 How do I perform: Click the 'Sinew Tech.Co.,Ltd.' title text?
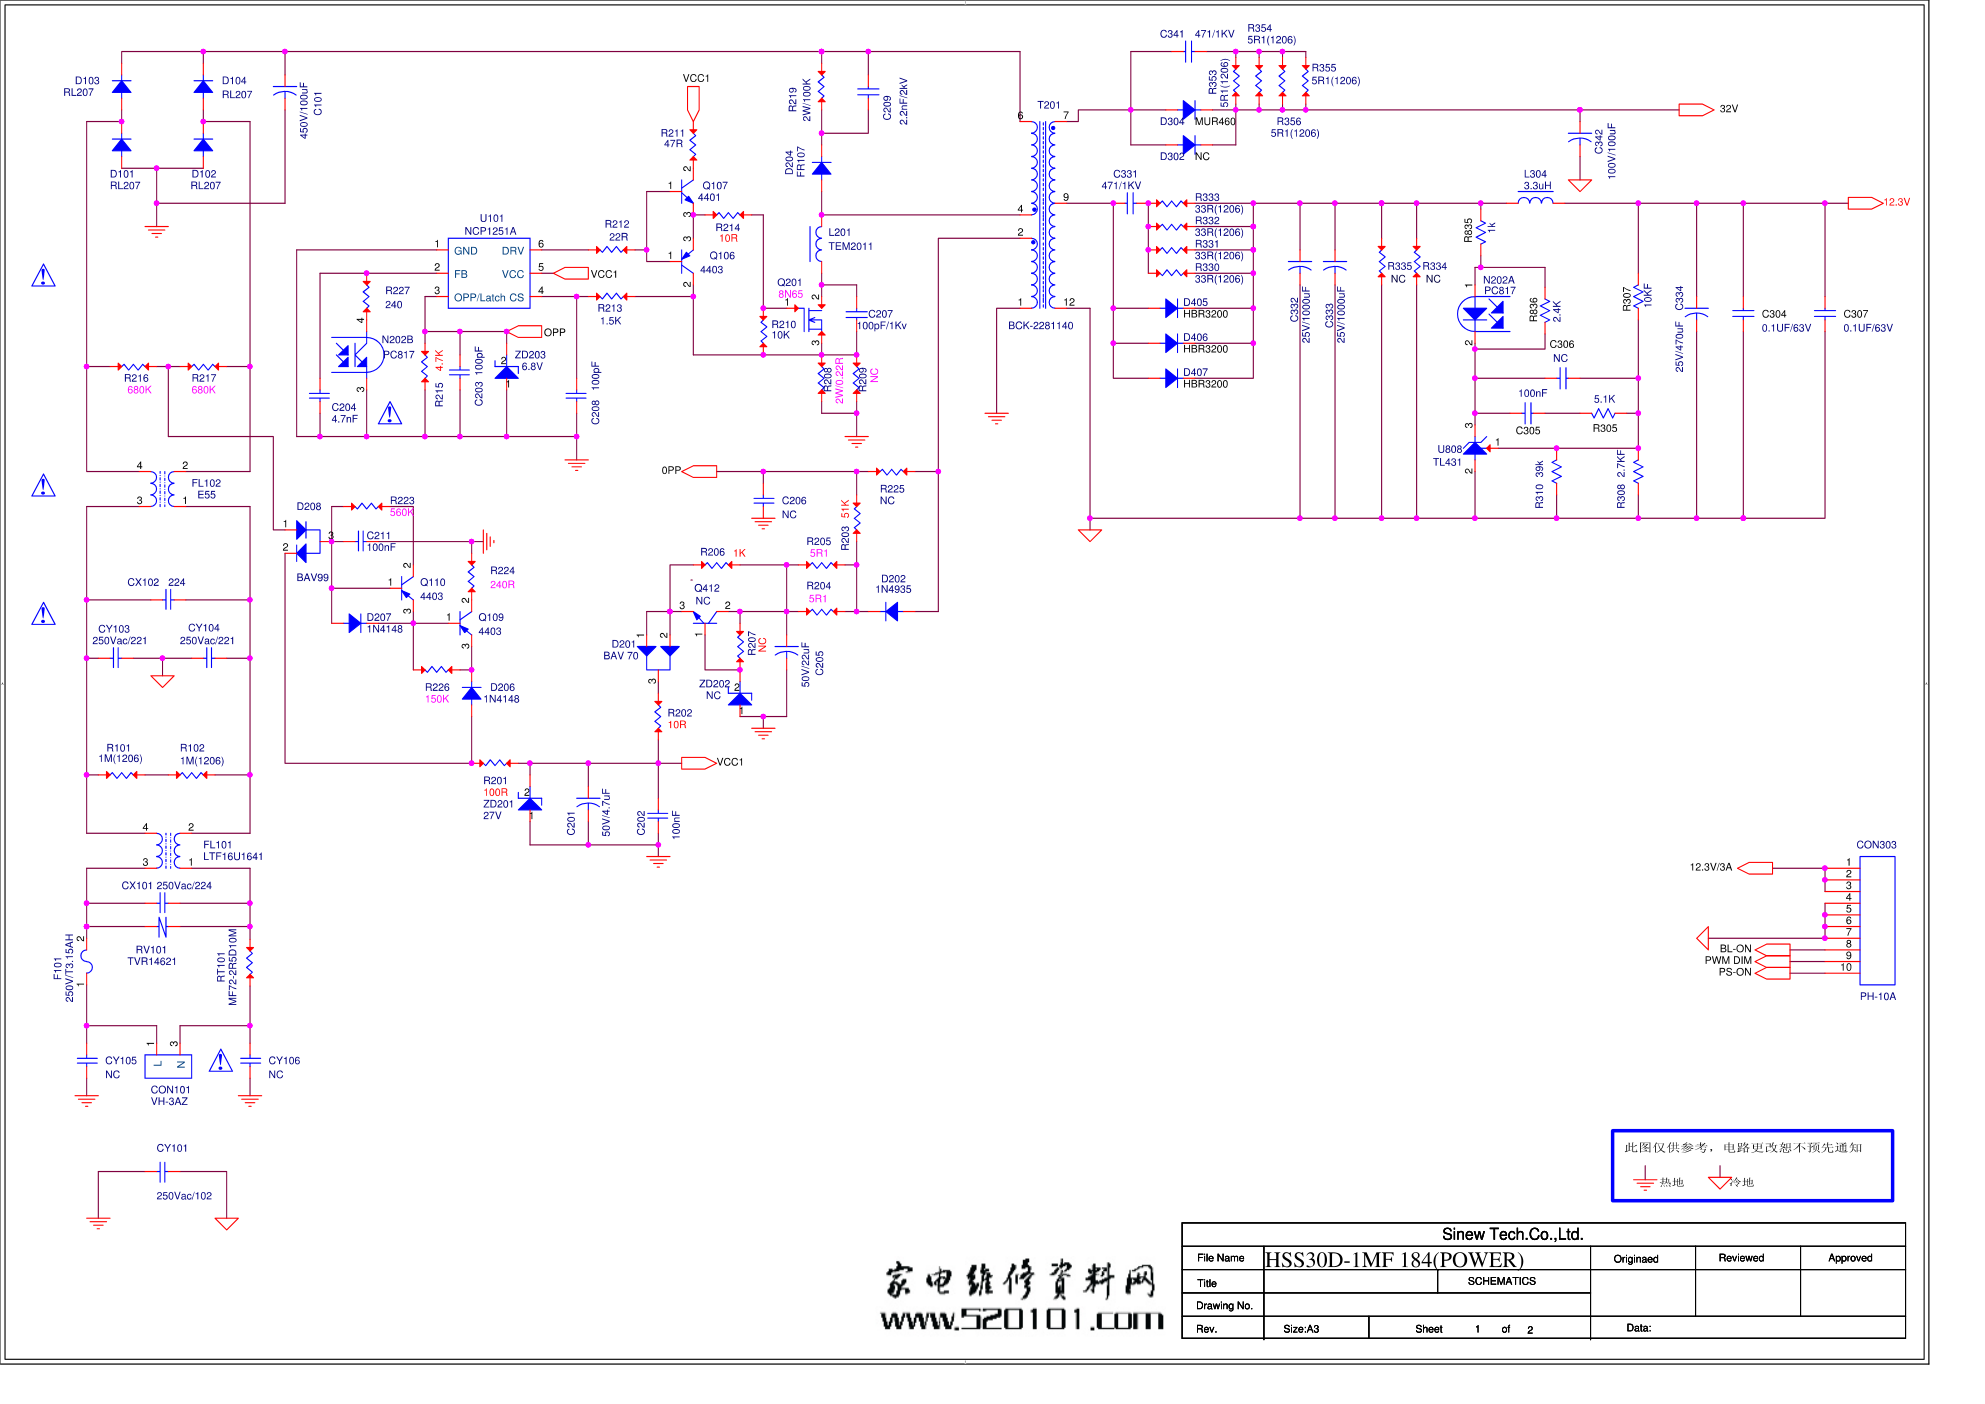coord(1512,1234)
